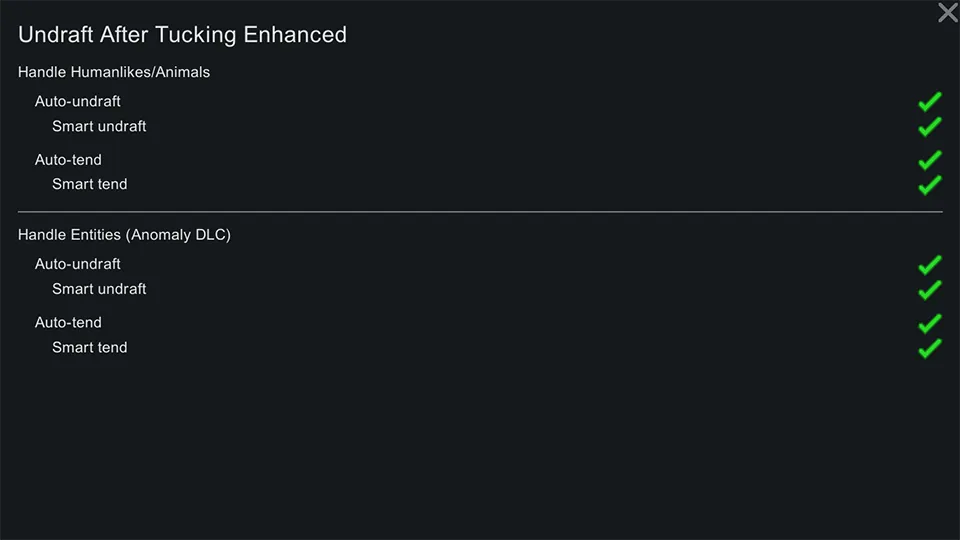960x540 pixels.
Task: Toggle Smart tend checkmark for Entities section
Action: click(x=930, y=348)
